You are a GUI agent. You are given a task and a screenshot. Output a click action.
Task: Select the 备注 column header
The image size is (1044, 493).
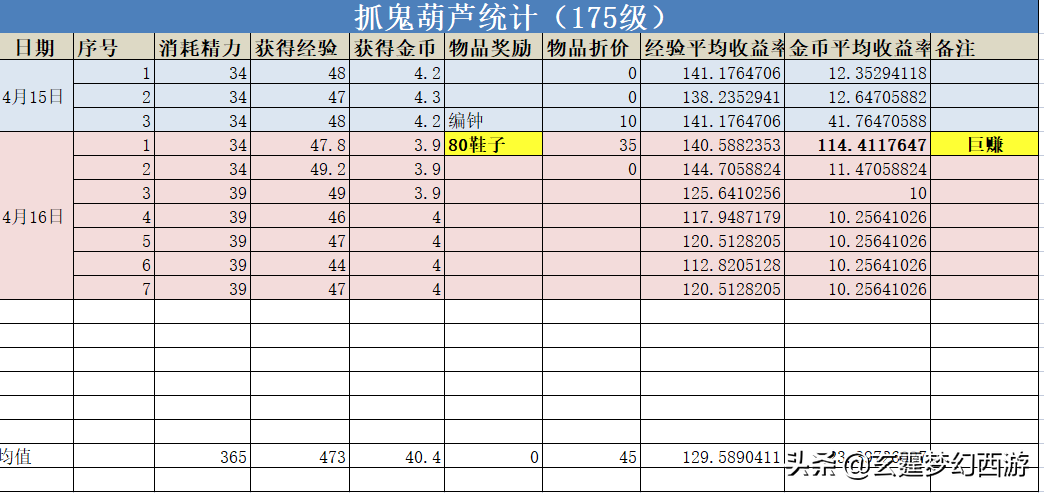pos(985,48)
